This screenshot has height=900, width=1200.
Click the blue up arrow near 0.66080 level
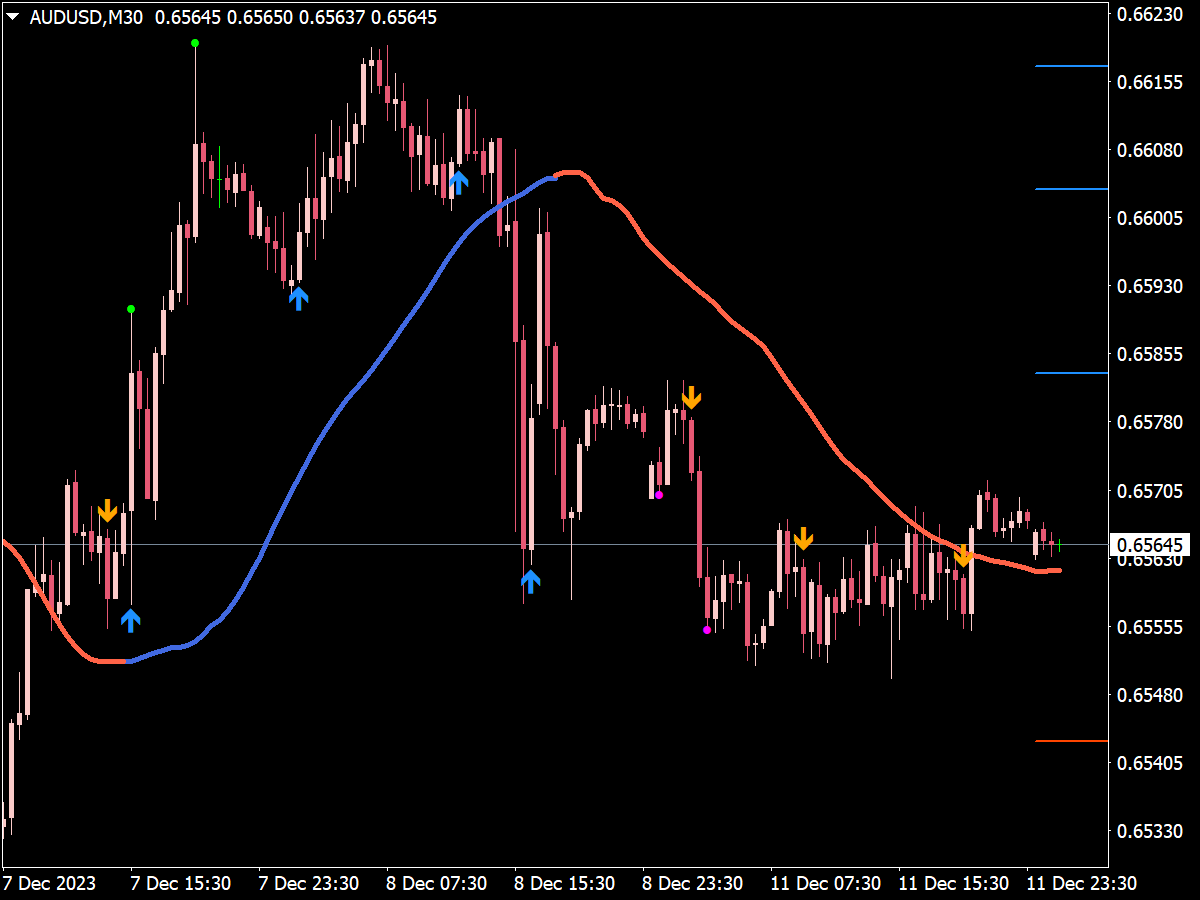(458, 181)
